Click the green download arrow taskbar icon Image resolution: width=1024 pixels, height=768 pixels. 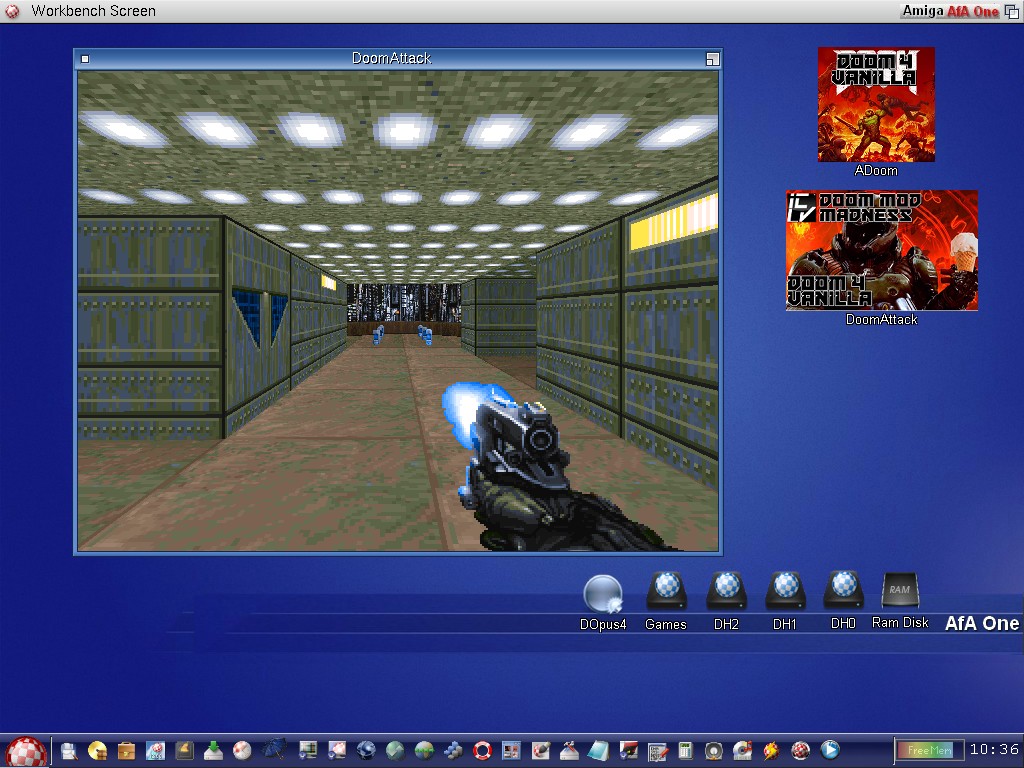click(213, 750)
